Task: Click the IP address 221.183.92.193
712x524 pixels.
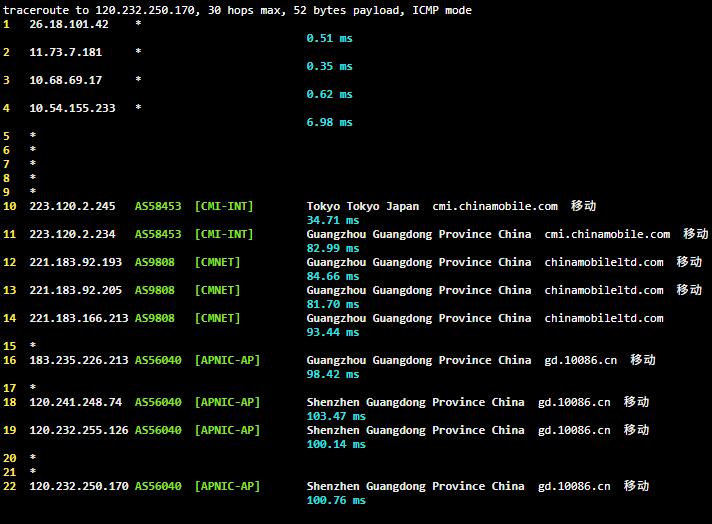Action: pyautogui.click(x=76, y=262)
